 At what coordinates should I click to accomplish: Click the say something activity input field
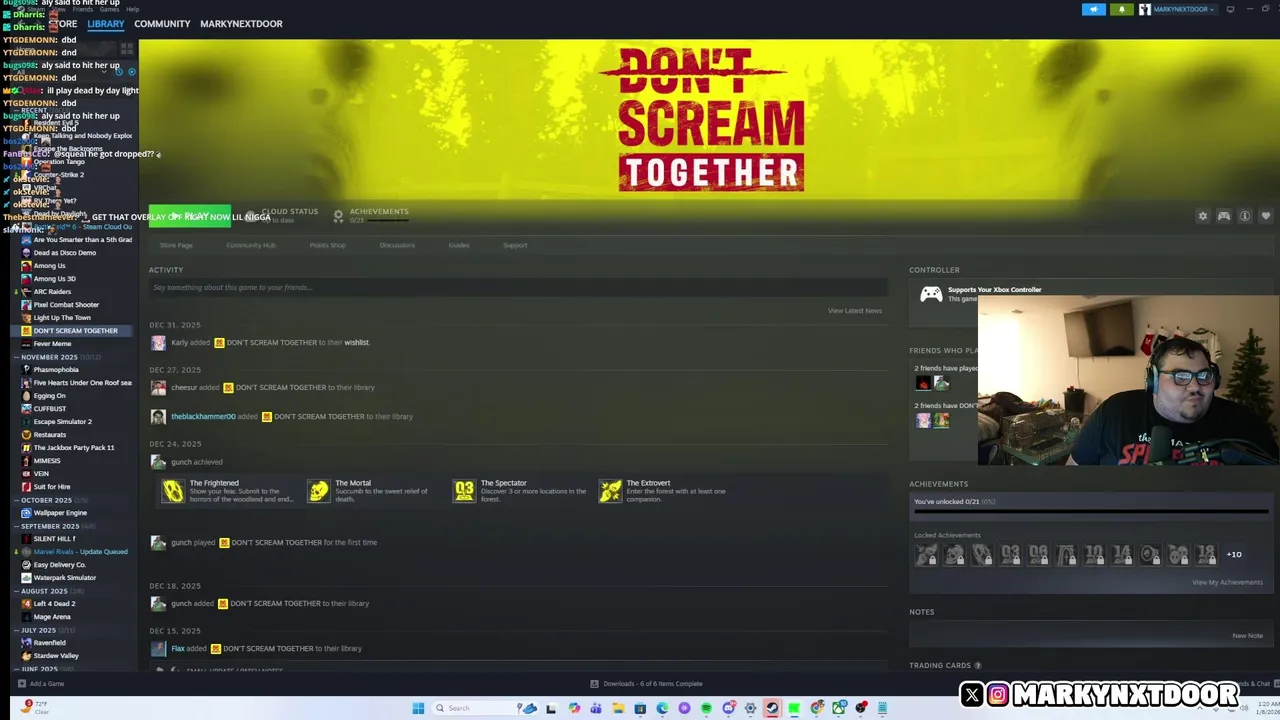pyautogui.click(x=518, y=288)
